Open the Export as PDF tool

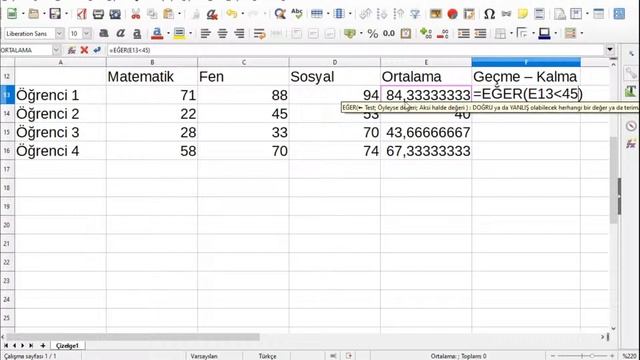coord(82,14)
